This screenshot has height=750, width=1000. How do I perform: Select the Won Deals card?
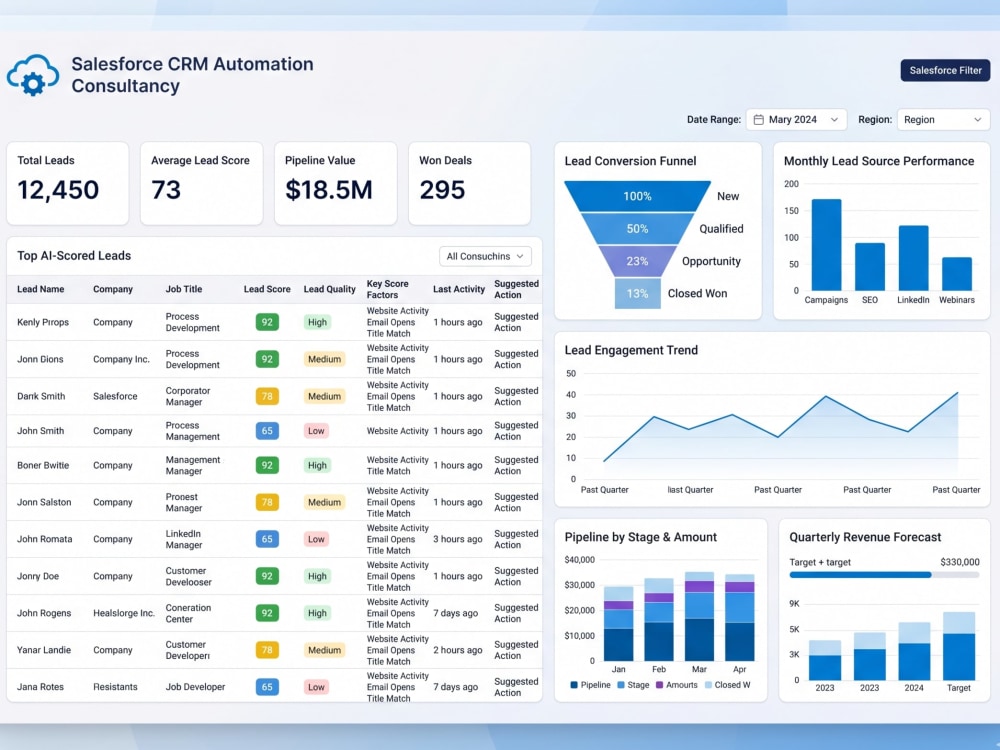tap(469, 183)
